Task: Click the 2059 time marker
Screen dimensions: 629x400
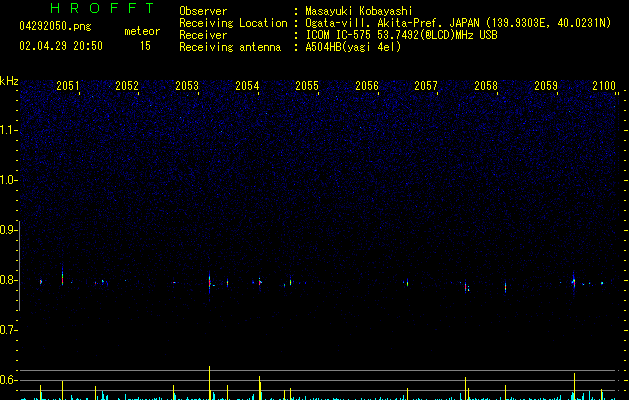Action: coord(546,85)
